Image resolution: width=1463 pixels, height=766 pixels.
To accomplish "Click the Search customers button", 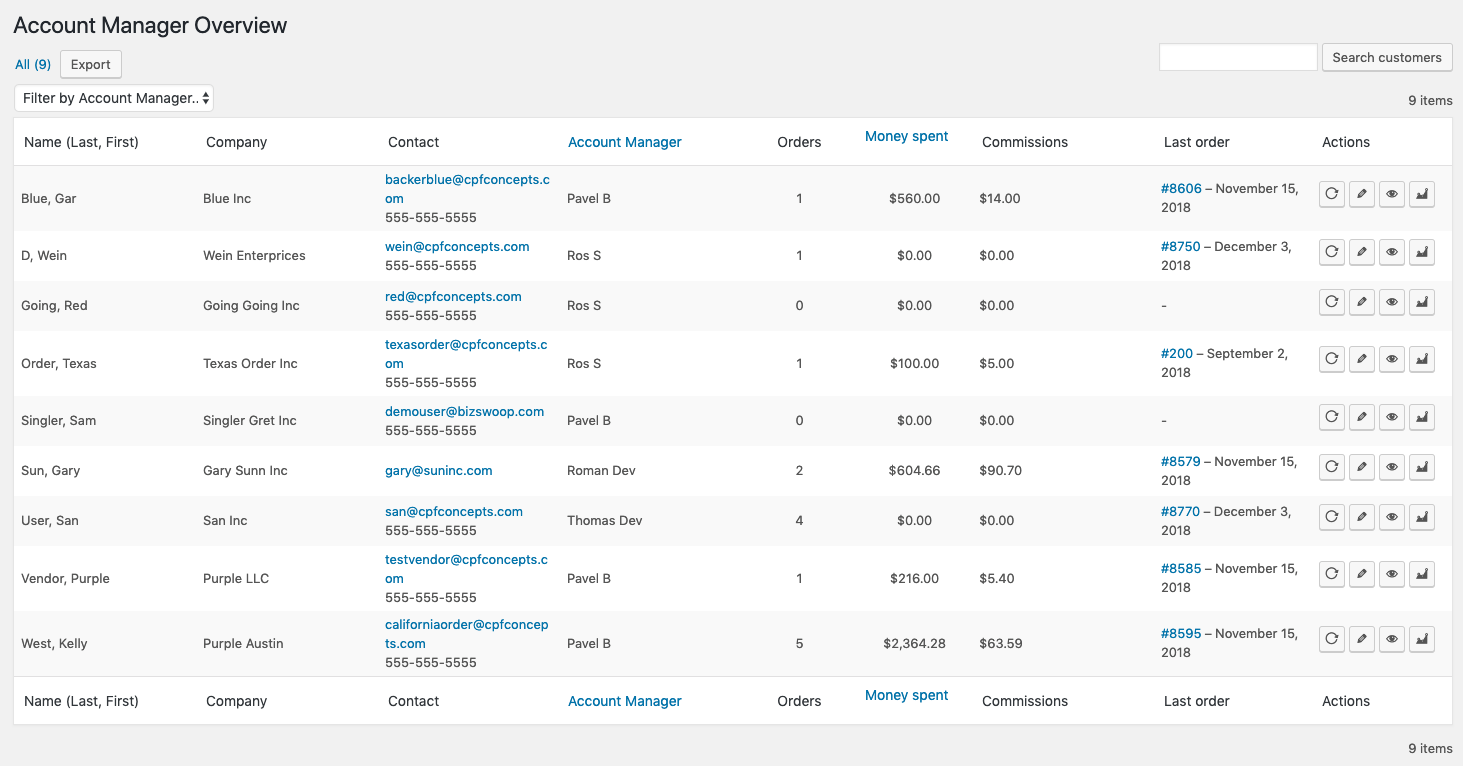I will click(1387, 57).
